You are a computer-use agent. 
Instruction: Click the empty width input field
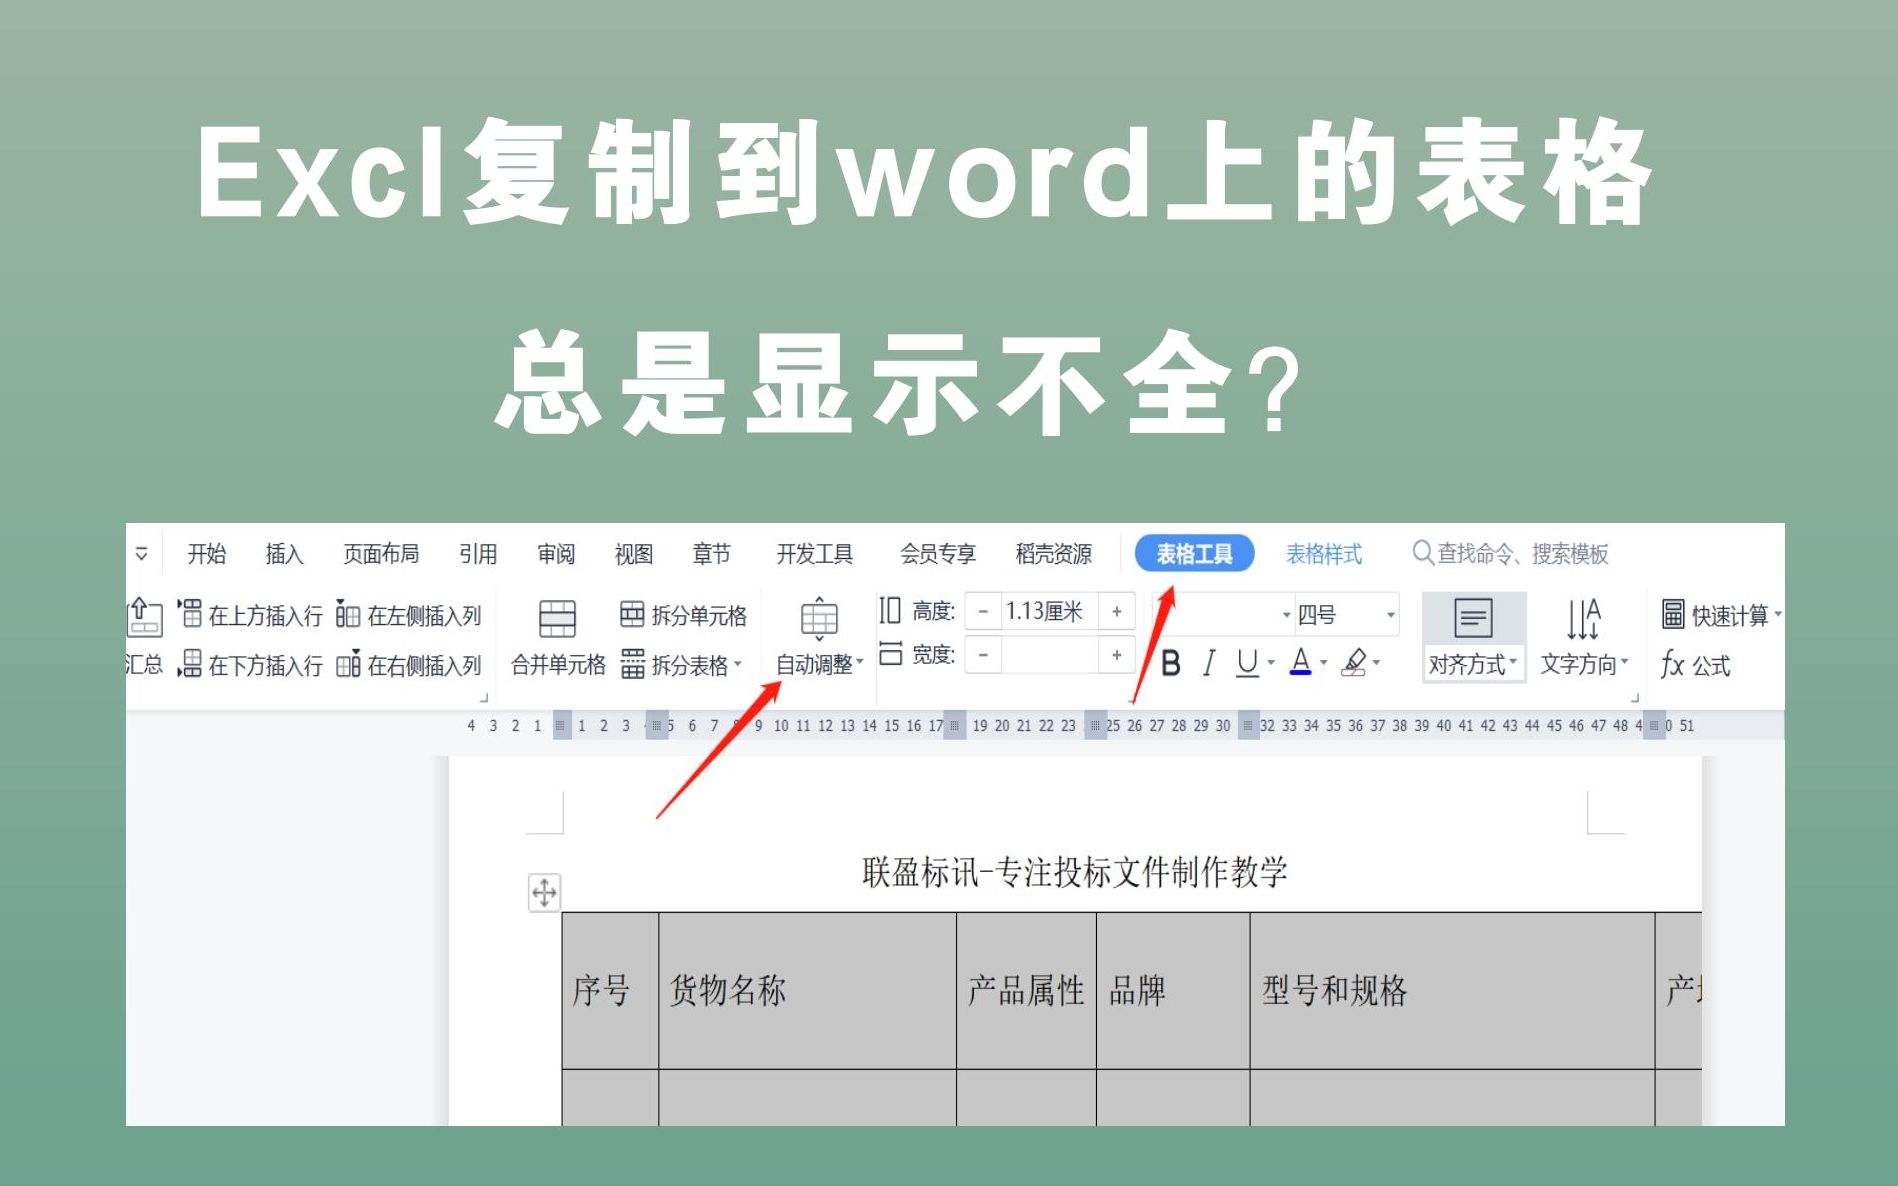(x=1050, y=655)
